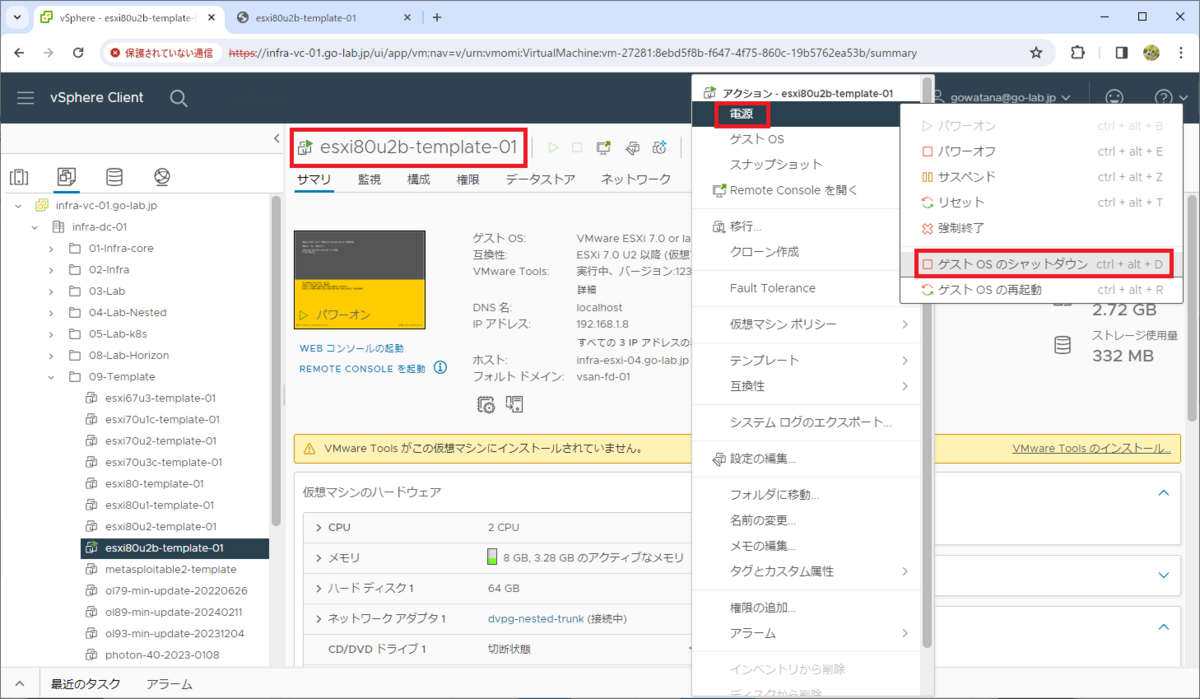The image size is (1200, 699).
Task: Switch to the ネットワーク tab
Action: [x=635, y=179]
